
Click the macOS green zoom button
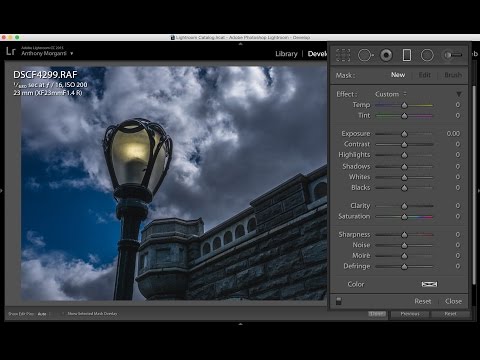click(17, 37)
